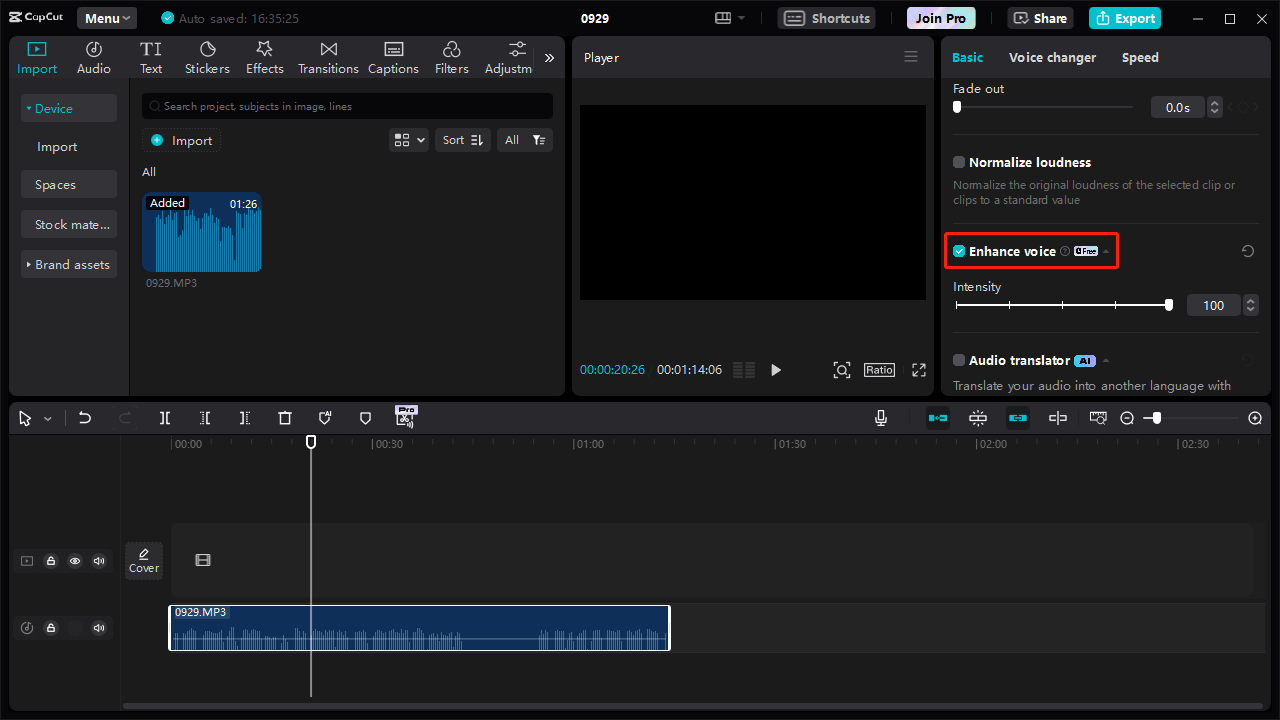Image resolution: width=1280 pixels, height=720 pixels.
Task: Enable the Audio translator checkbox
Action: pos(959,360)
